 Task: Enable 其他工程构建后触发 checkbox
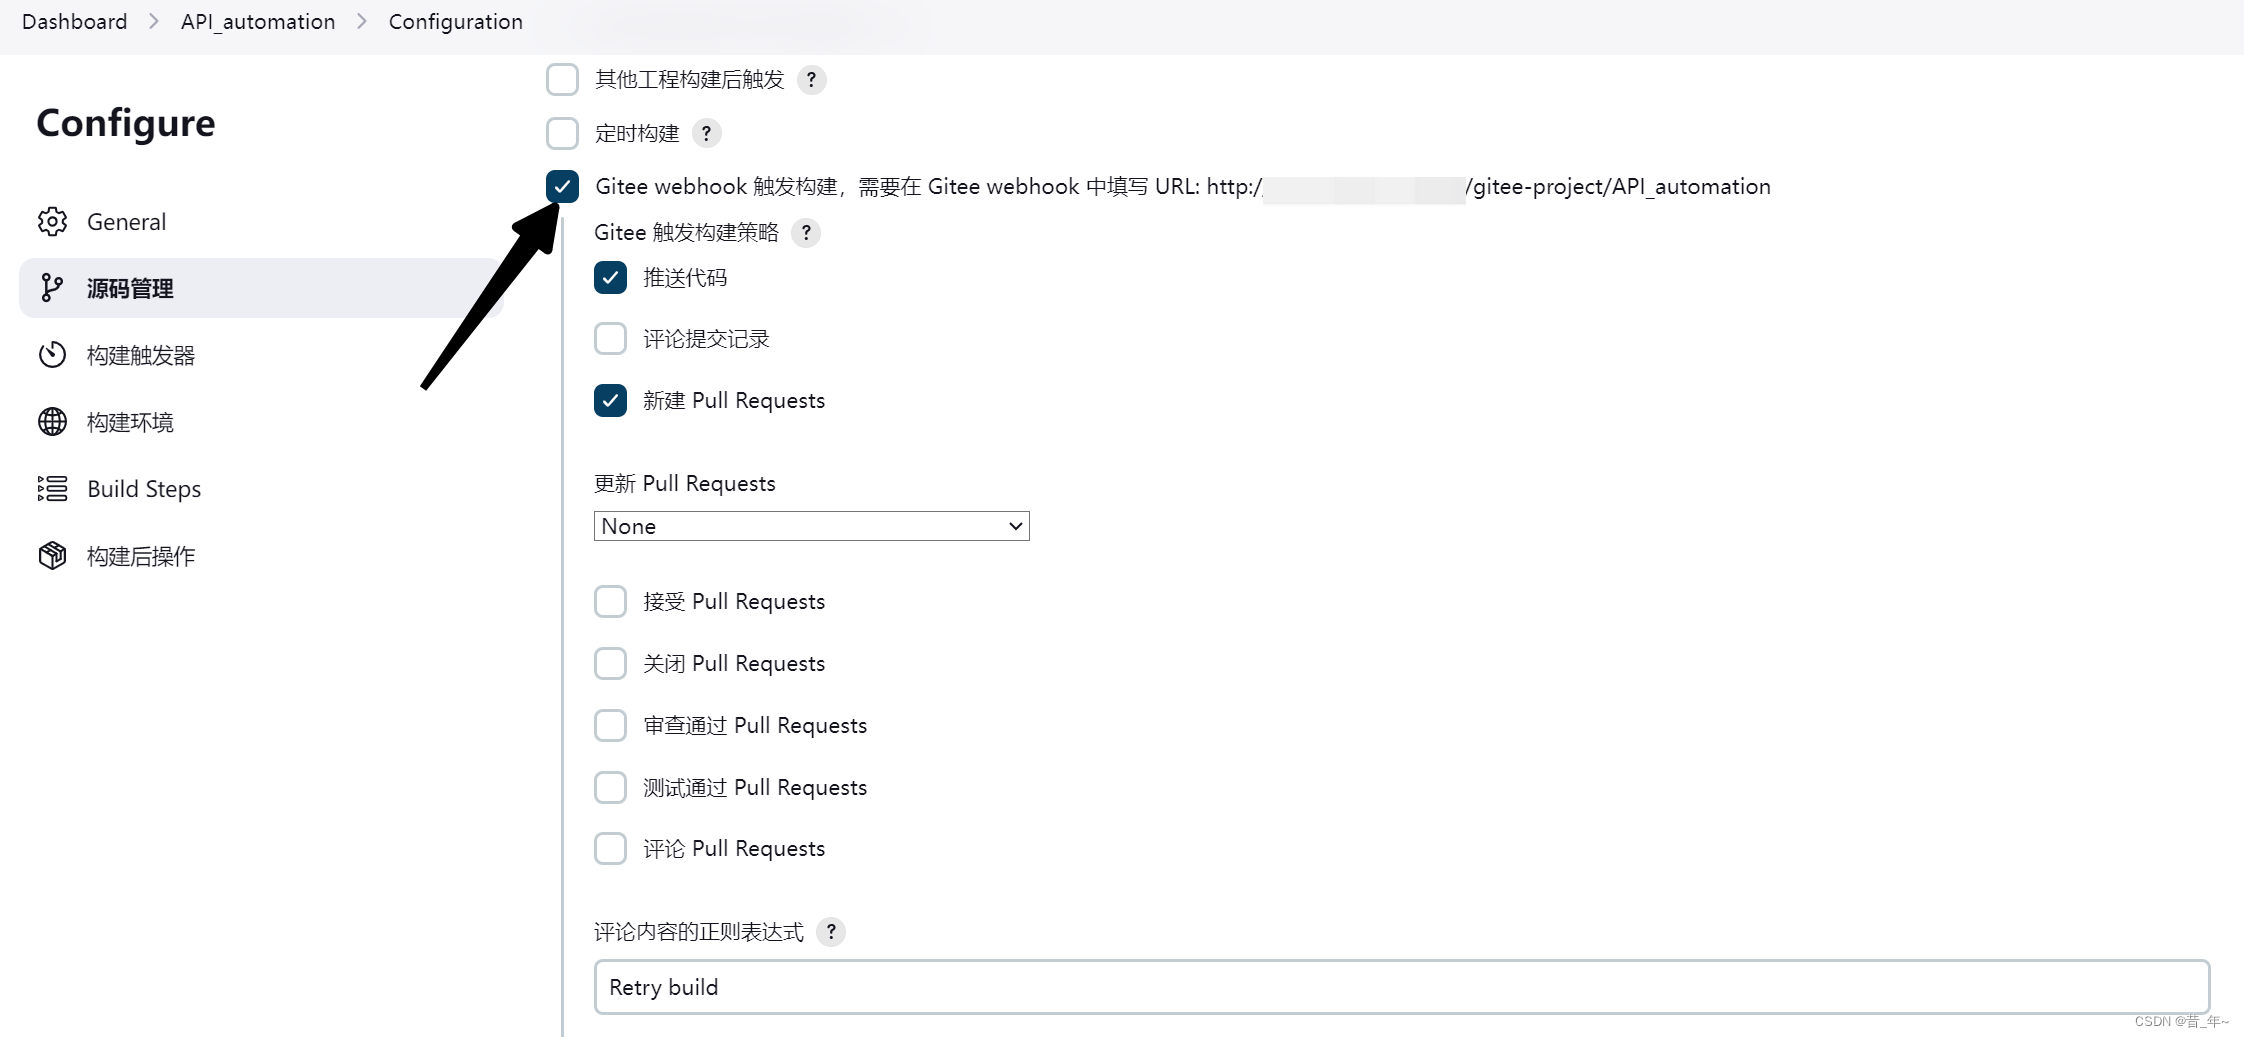(x=562, y=79)
